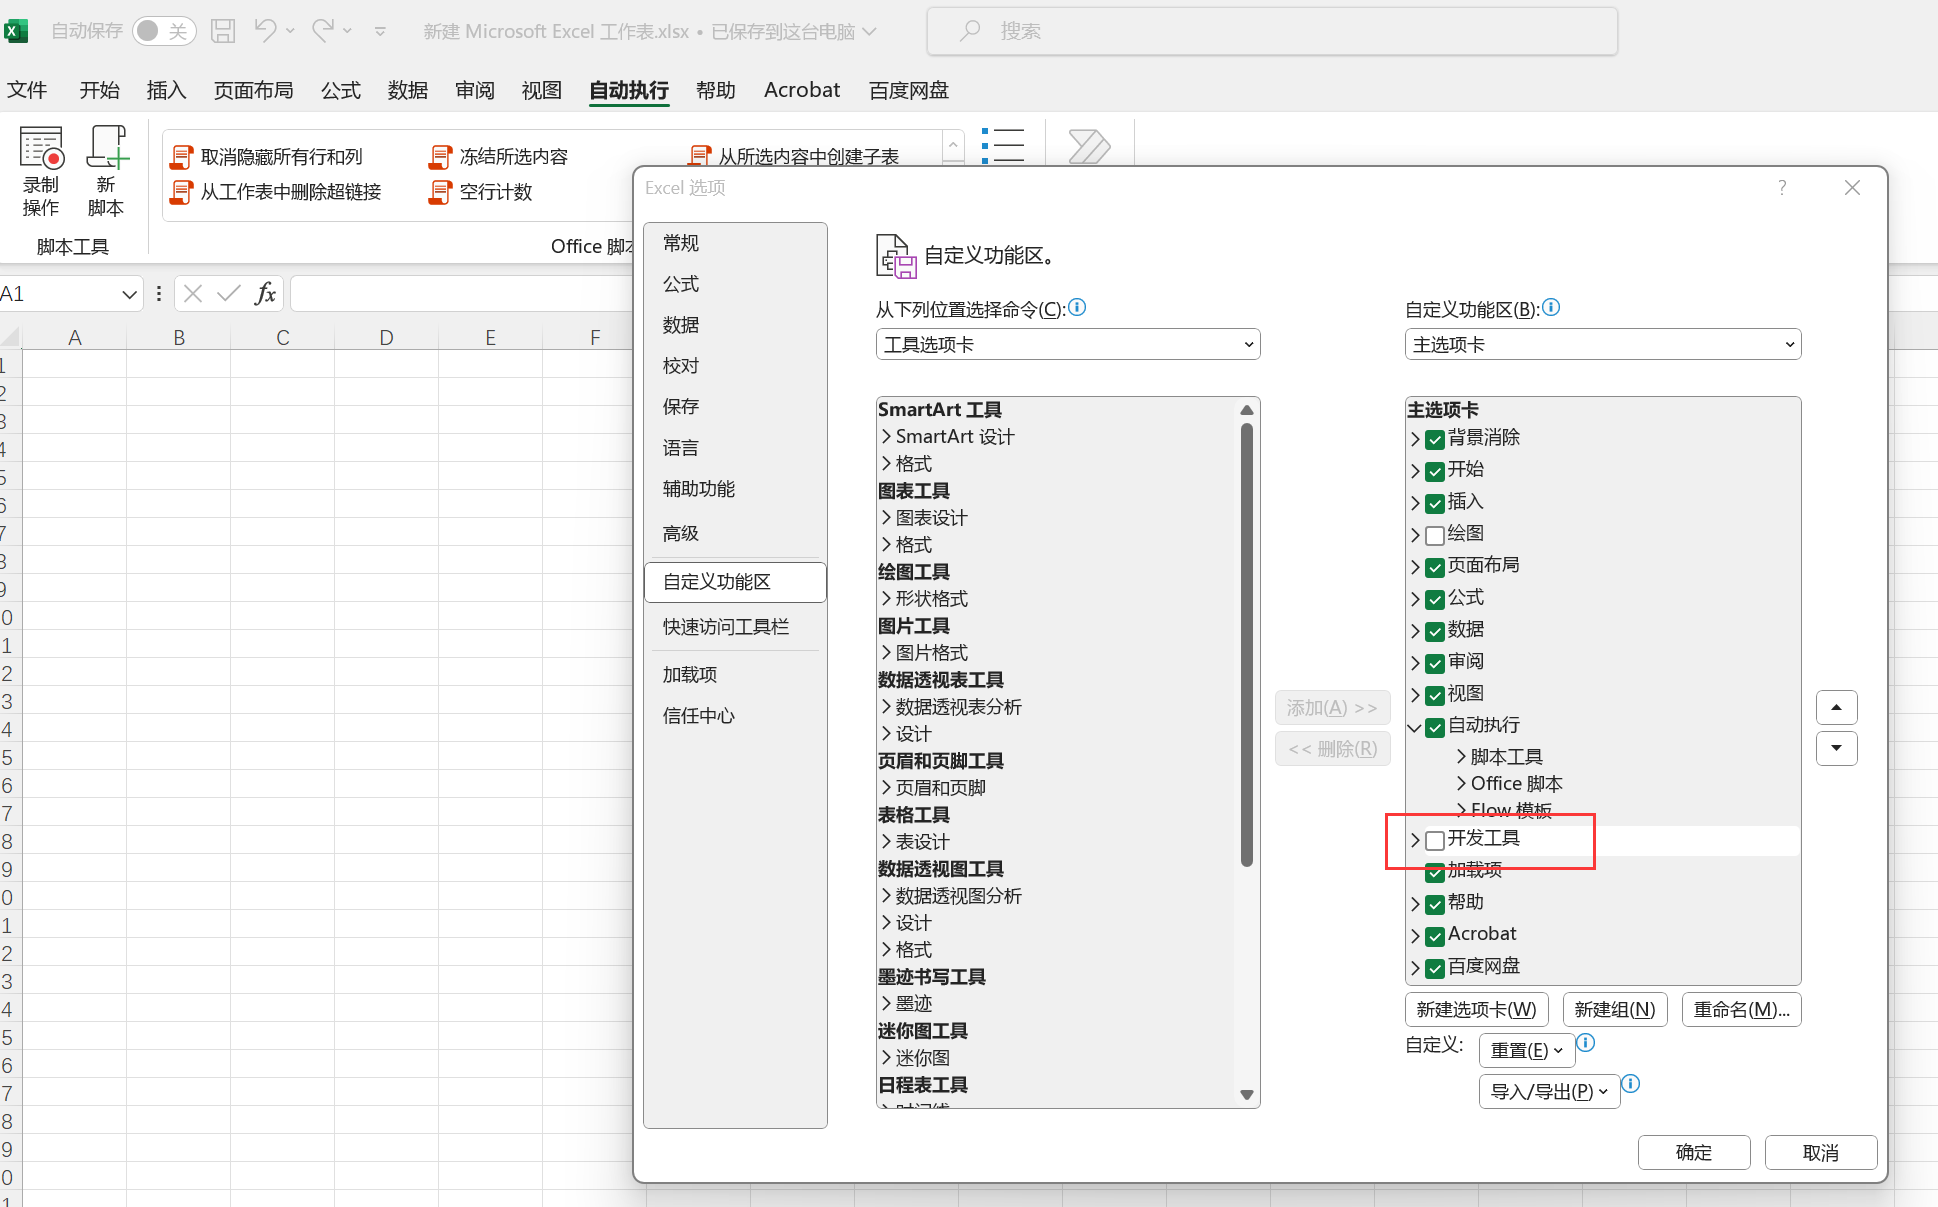Click the 新建组(N) button
This screenshot has width=1938, height=1207.
click(x=1615, y=1009)
